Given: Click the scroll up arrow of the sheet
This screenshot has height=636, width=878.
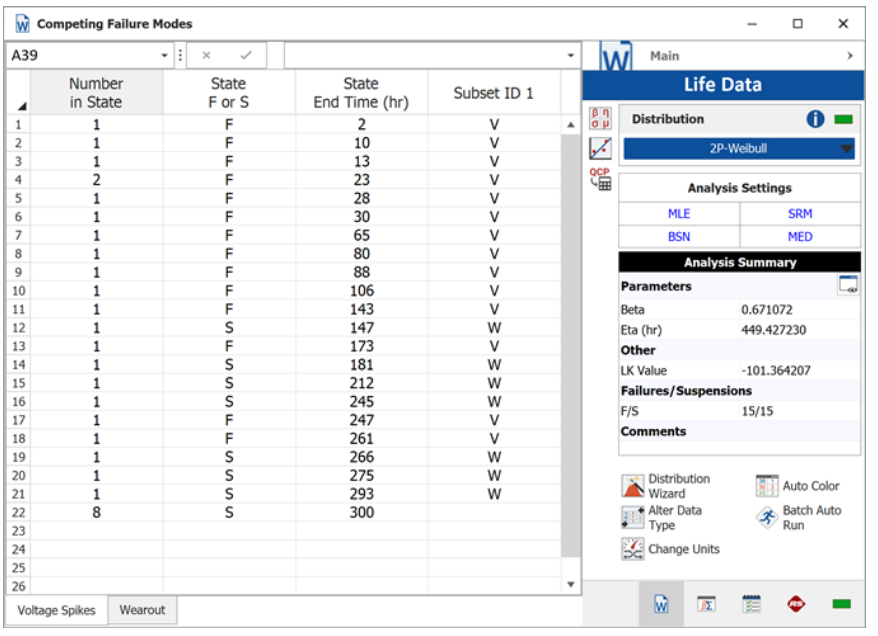Looking at the screenshot, I should [571, 125].
